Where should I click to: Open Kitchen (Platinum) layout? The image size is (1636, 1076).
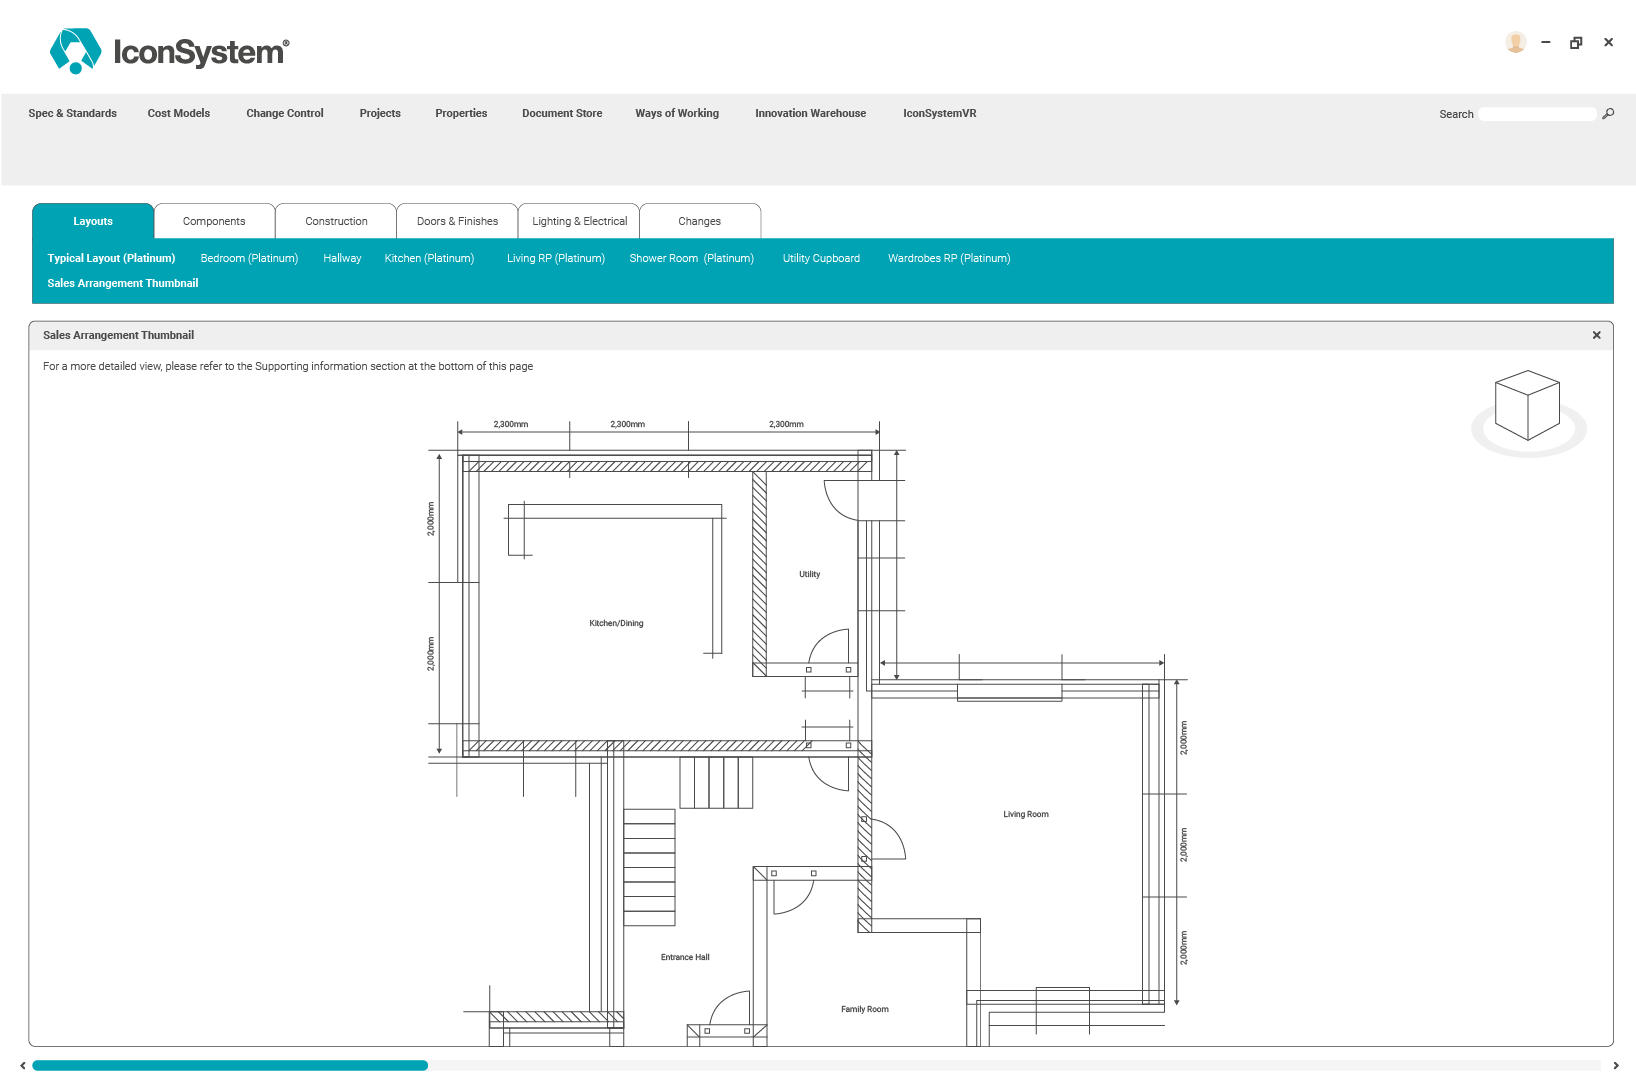tap(429, 258)
